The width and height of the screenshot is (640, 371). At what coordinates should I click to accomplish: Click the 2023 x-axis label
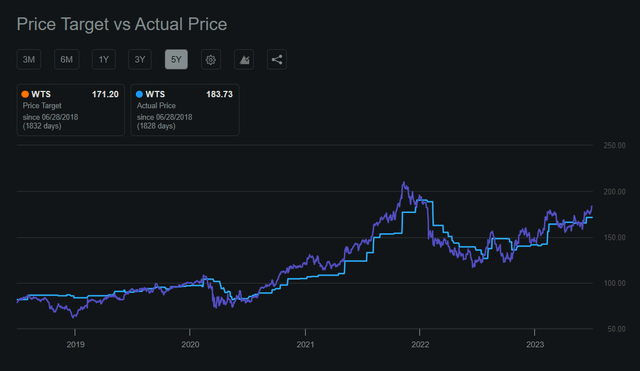pos(535,344)
